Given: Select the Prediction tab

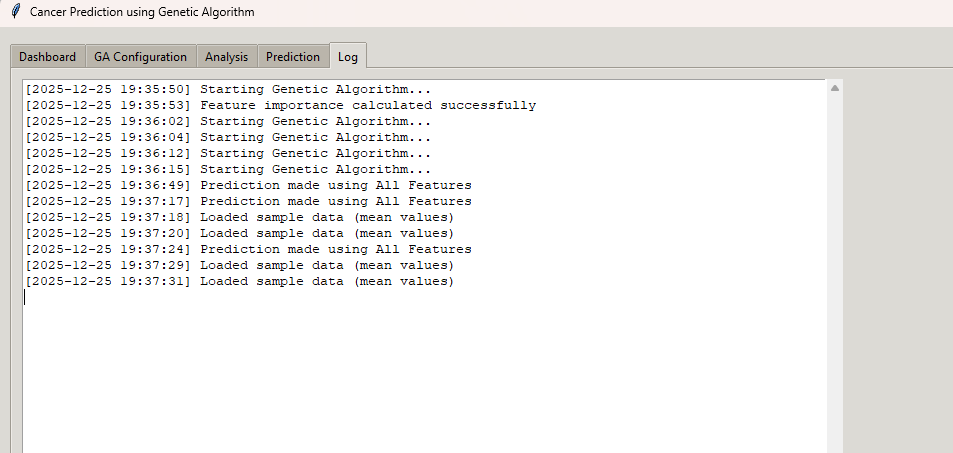Looking at the screenshot, I should click(x=293, y=57).
